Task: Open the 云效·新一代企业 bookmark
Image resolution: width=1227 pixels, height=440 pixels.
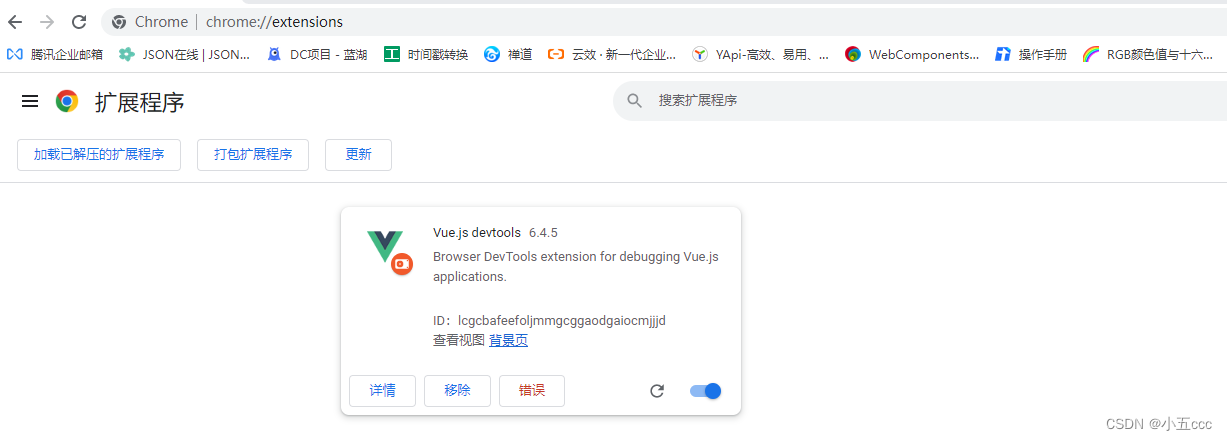Action: (612, 55)
